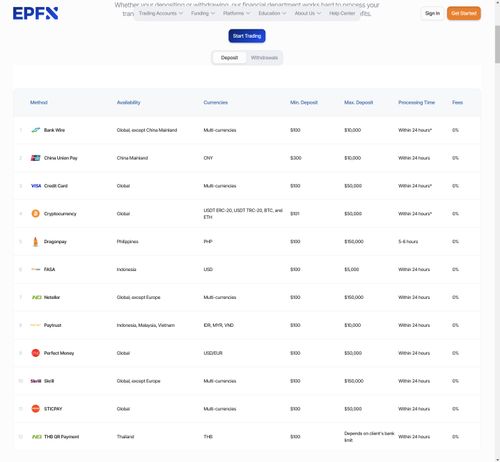Click the Currencies column header
500x462 pixels.
point(216,102)
